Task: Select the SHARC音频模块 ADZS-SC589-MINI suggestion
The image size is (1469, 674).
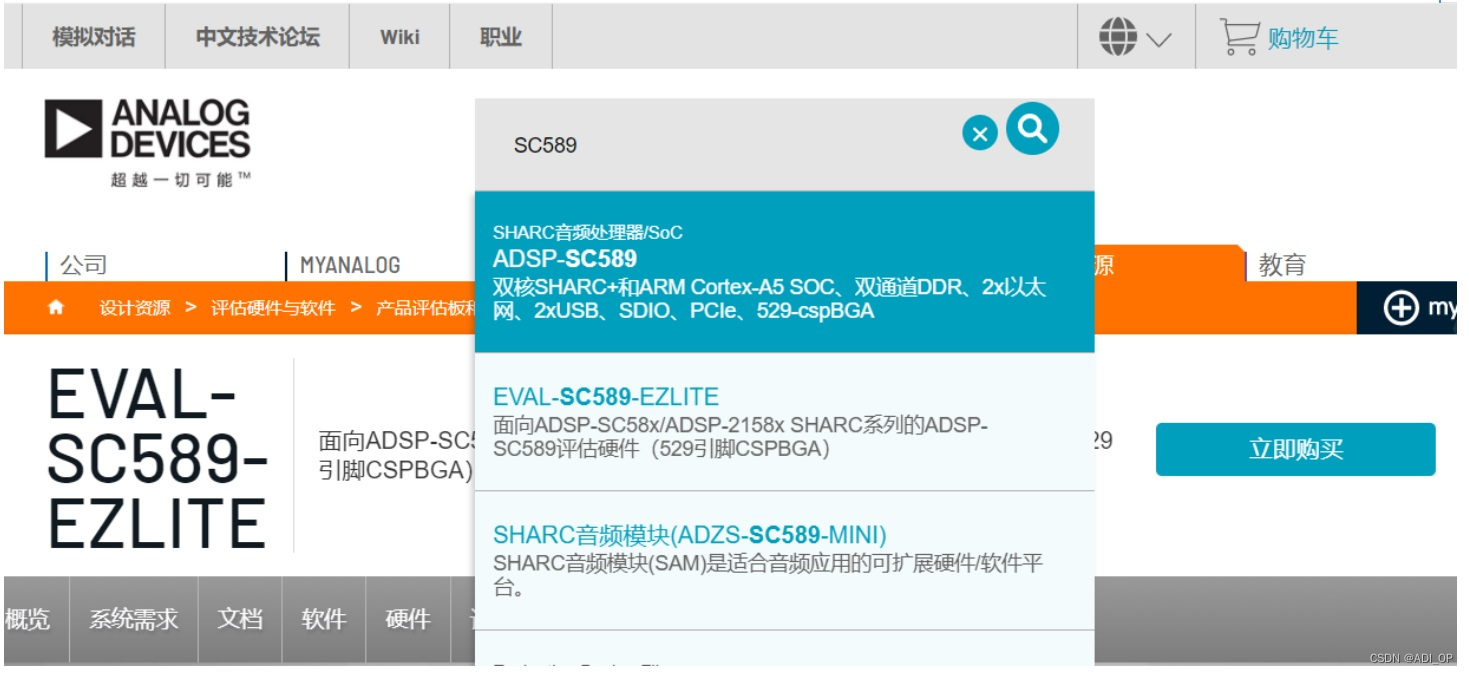Action: point(784,561)
